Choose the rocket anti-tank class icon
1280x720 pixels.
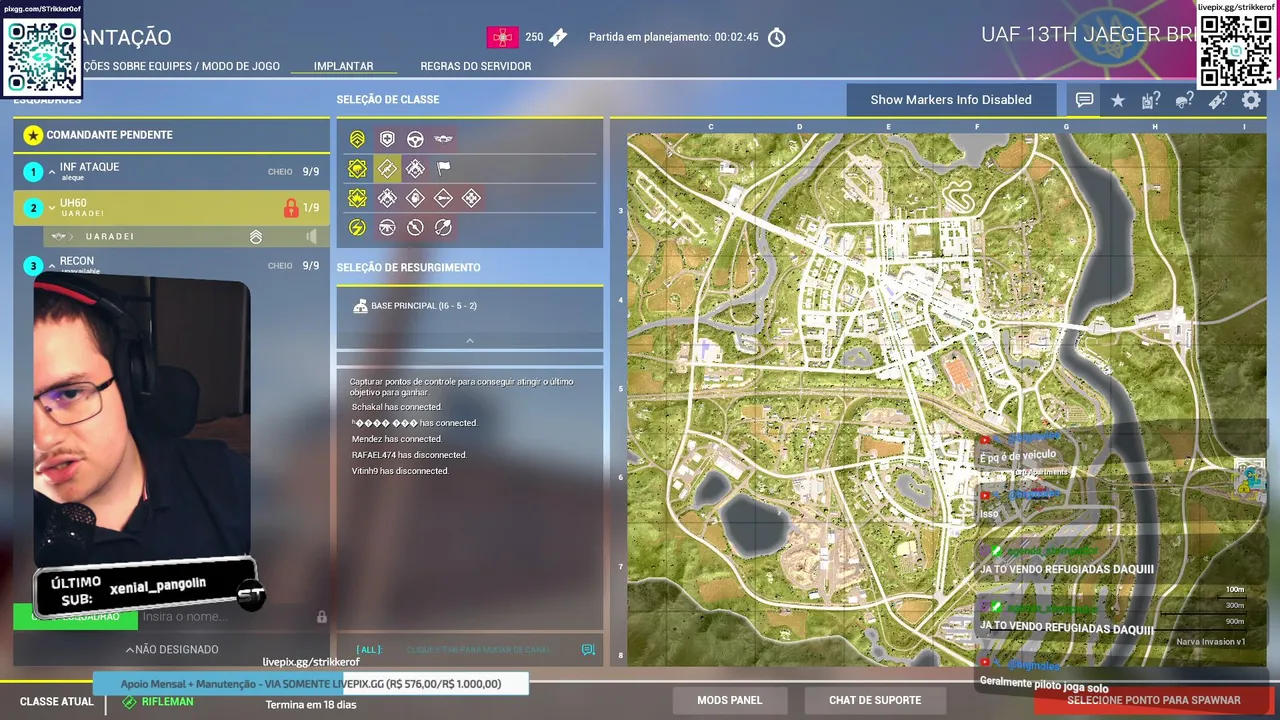point(443,199)
